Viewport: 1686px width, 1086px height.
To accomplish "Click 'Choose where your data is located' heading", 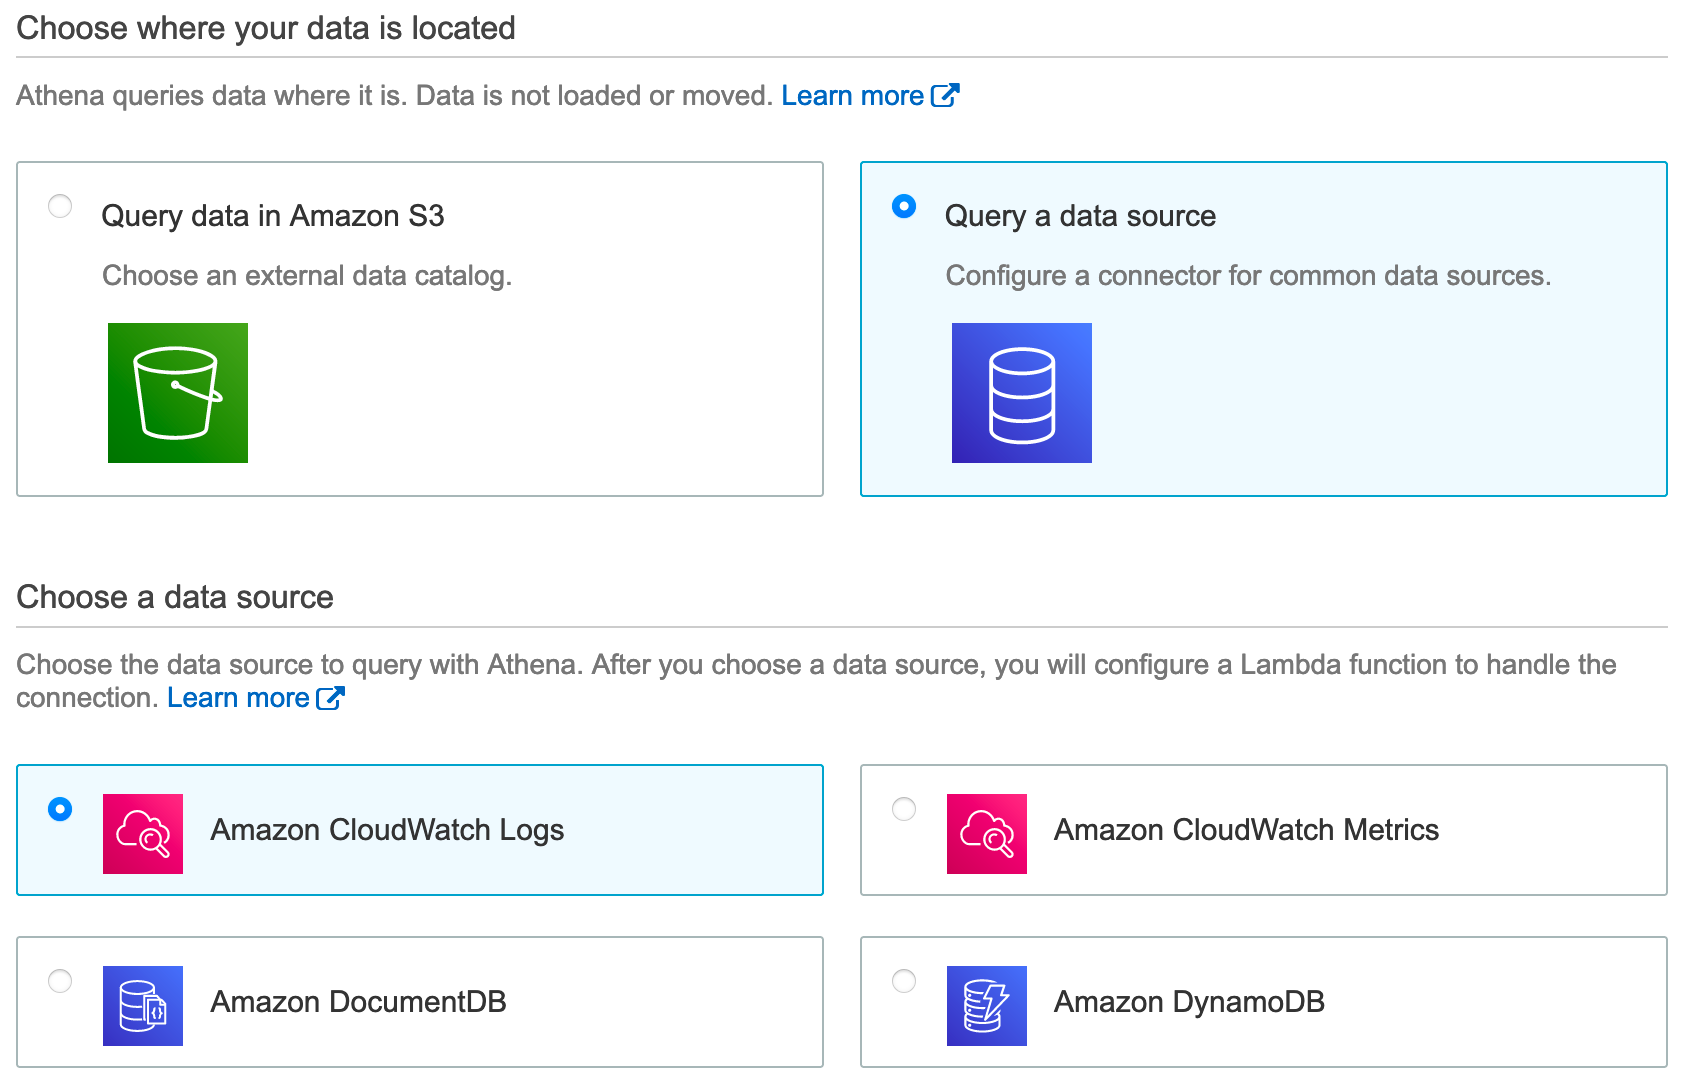I will [x=266, y=28].
